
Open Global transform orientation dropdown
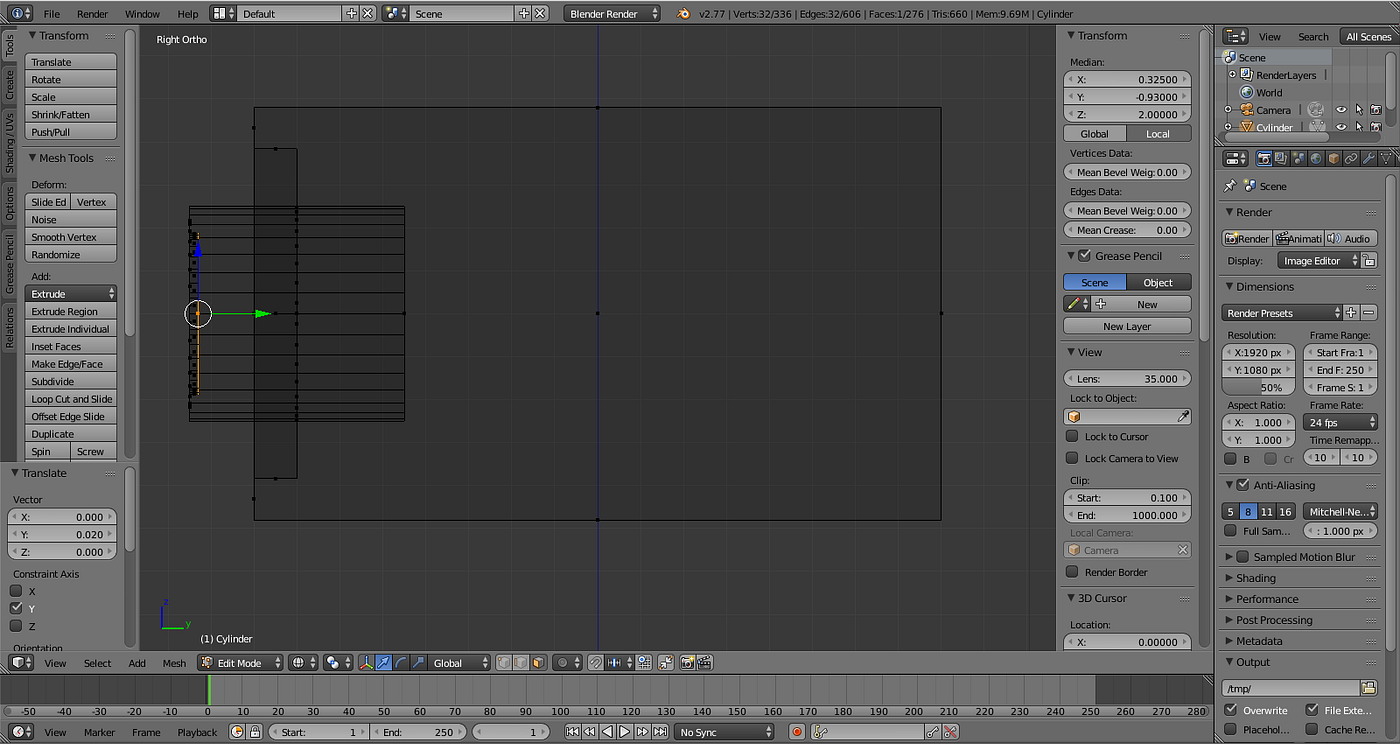(x=460, y=663)
